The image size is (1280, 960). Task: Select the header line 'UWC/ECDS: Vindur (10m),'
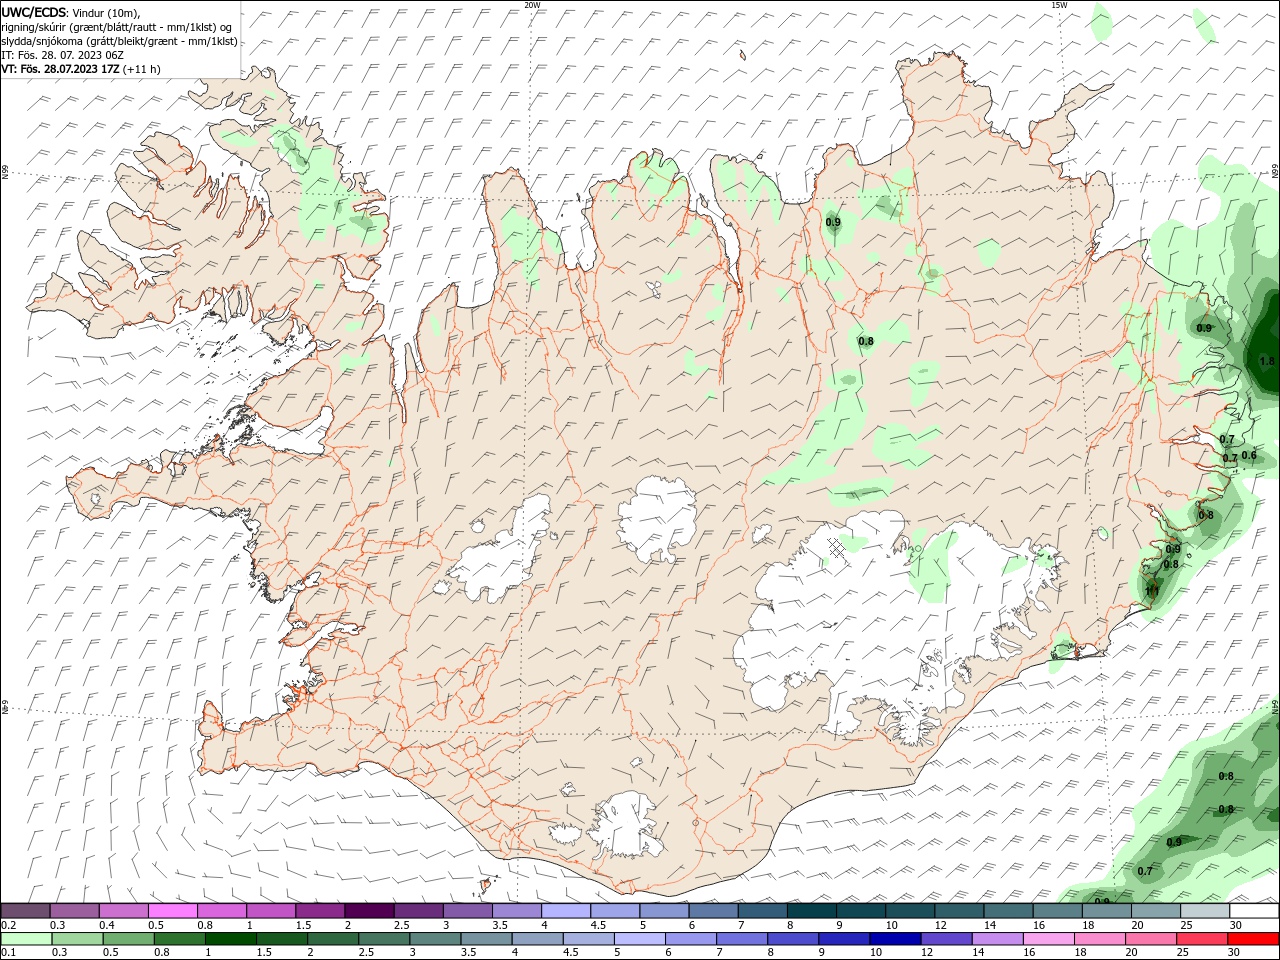tap(71, 12)
